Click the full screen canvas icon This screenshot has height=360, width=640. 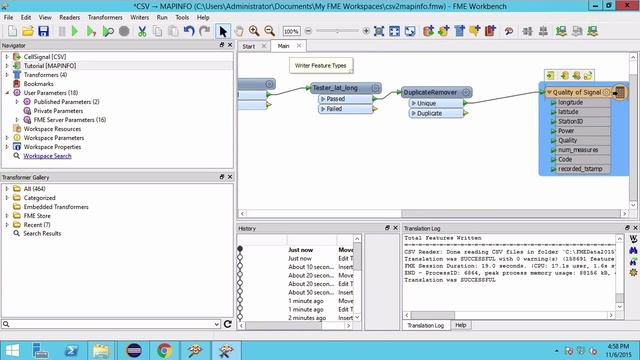point(410,31)
